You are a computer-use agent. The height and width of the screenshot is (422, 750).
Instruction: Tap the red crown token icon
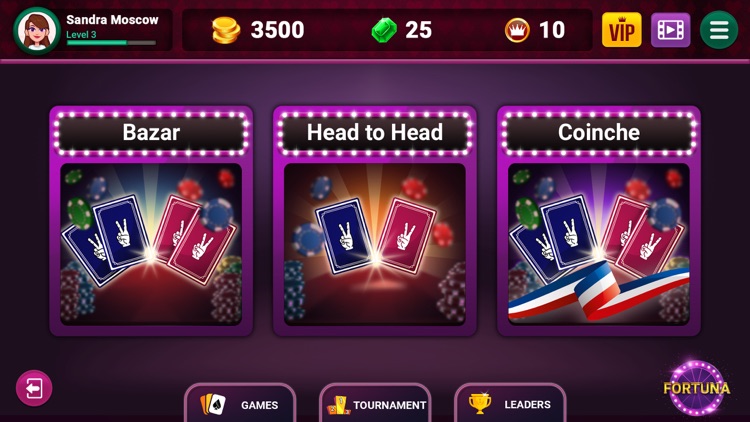pyautogui.click(x=517, y=30)
